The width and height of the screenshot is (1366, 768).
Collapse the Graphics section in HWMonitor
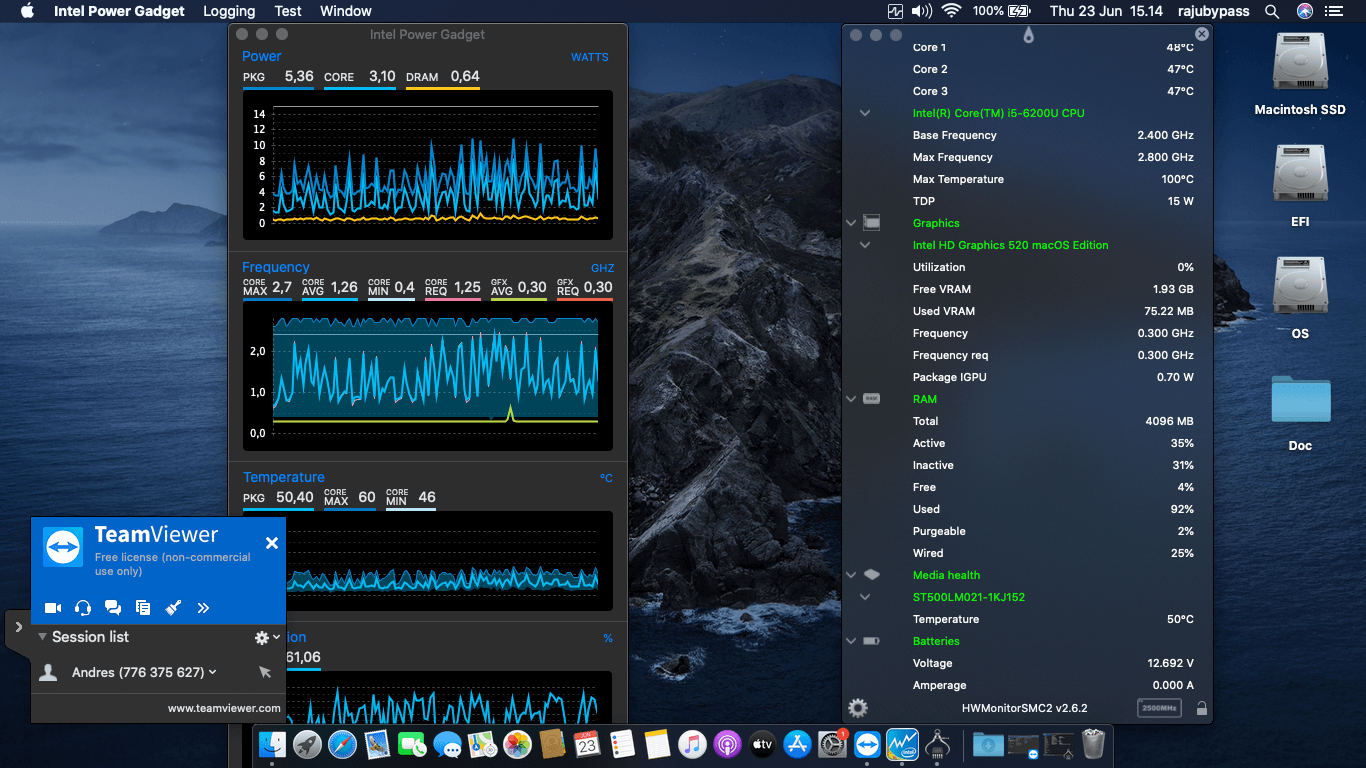tap(851, 223)
